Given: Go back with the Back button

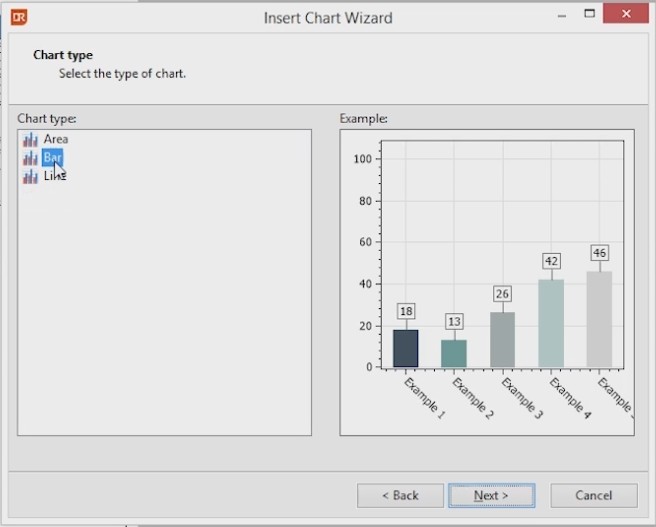Looking at the screenshot, I should [x=400, y=495].
